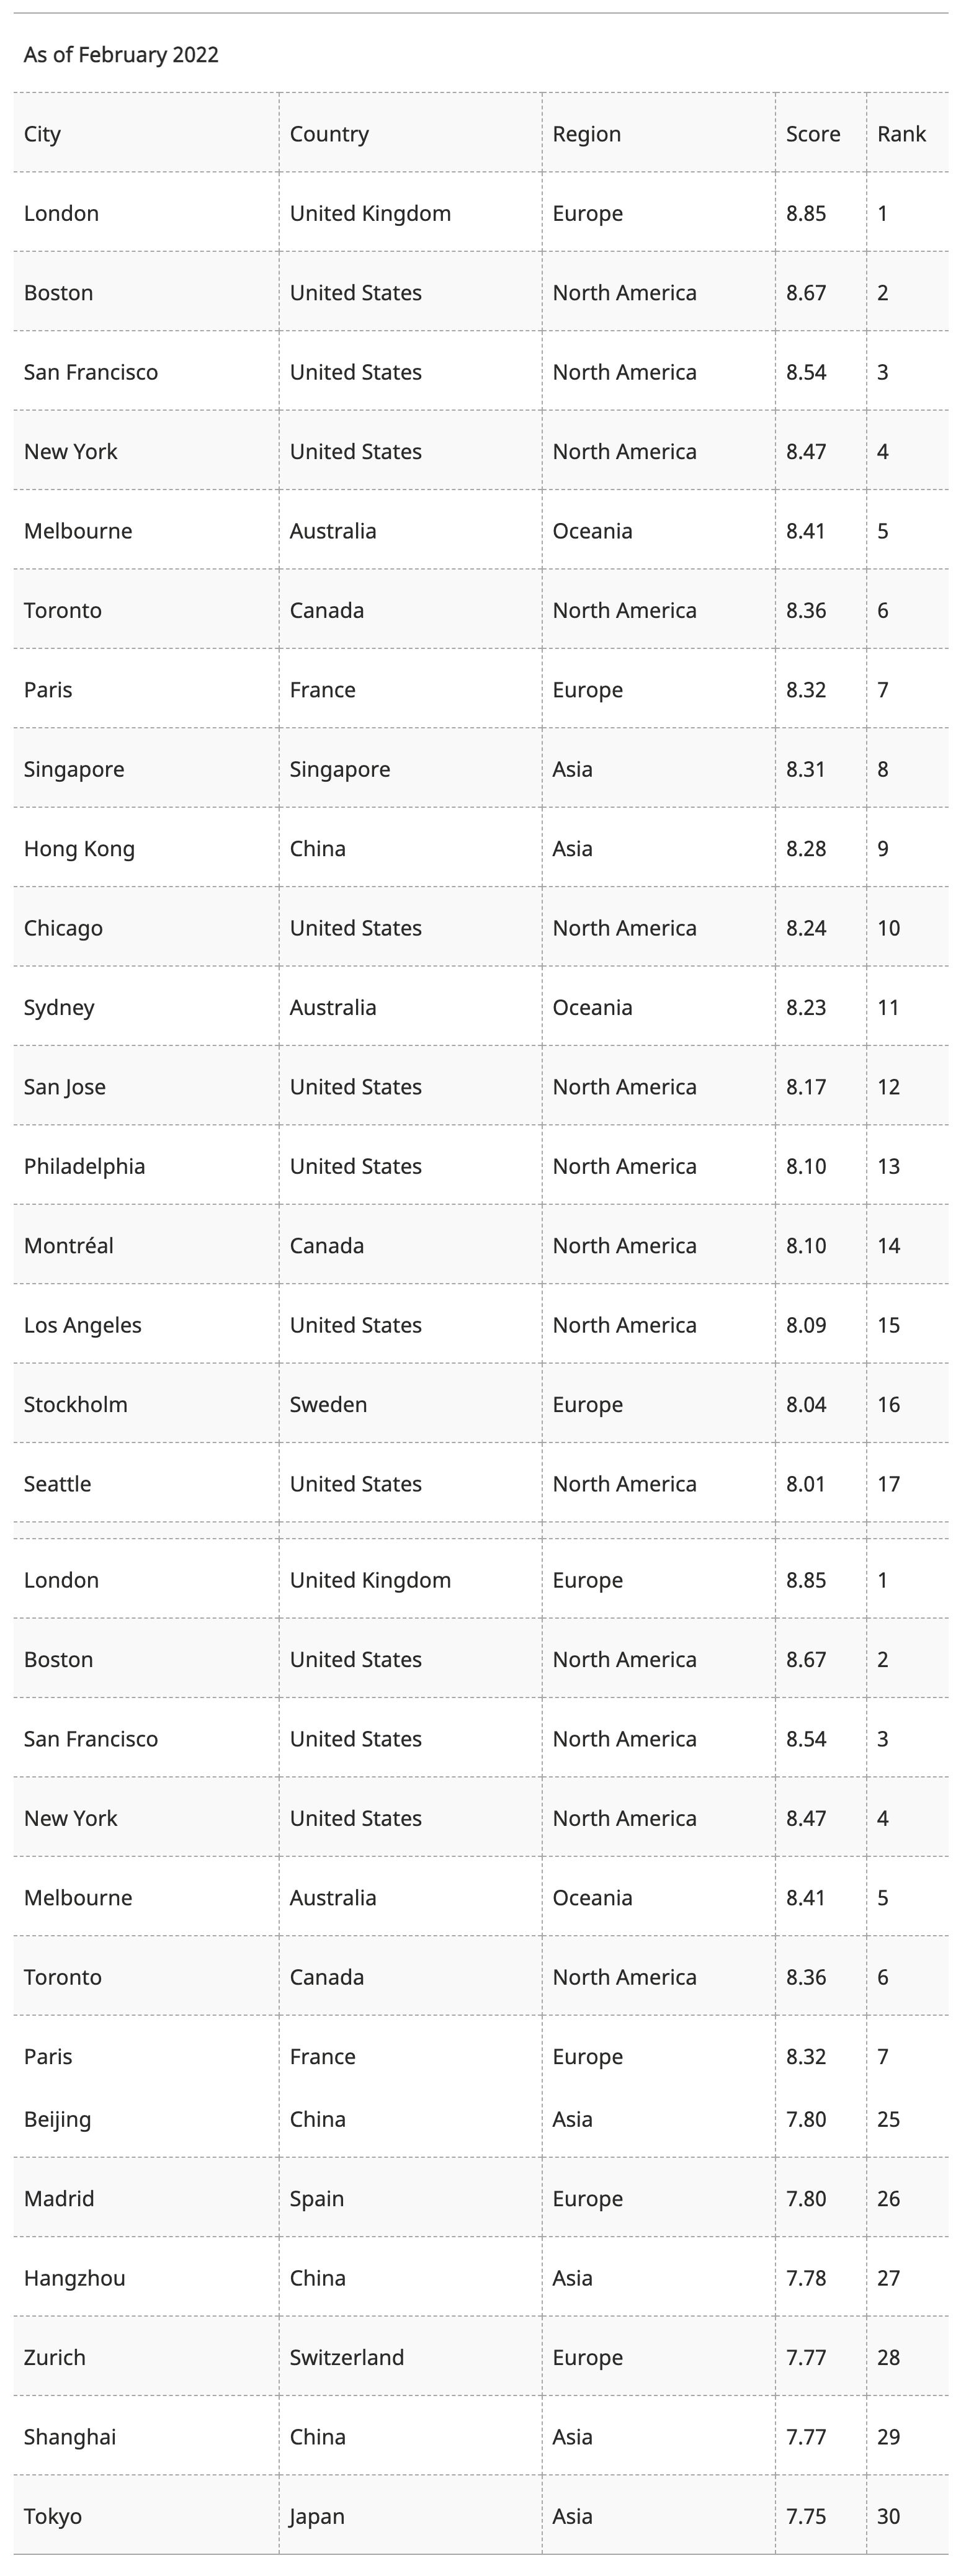Select the Sweden country cell

(x=328, y=1404)
